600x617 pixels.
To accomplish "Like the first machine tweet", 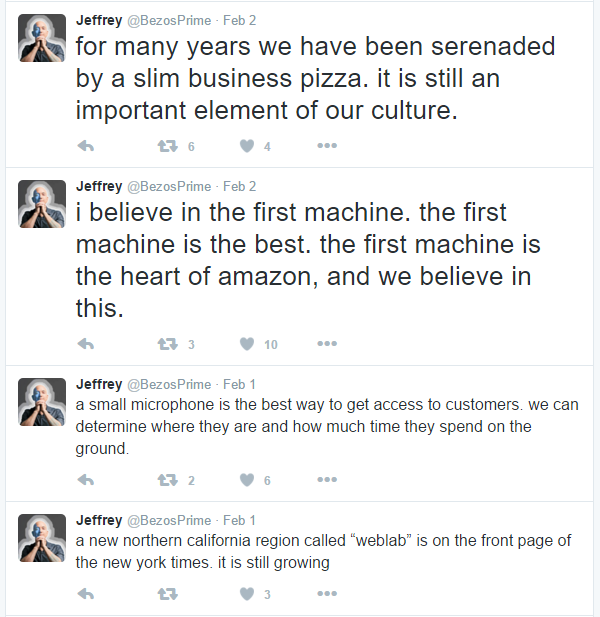I will 246,344.
